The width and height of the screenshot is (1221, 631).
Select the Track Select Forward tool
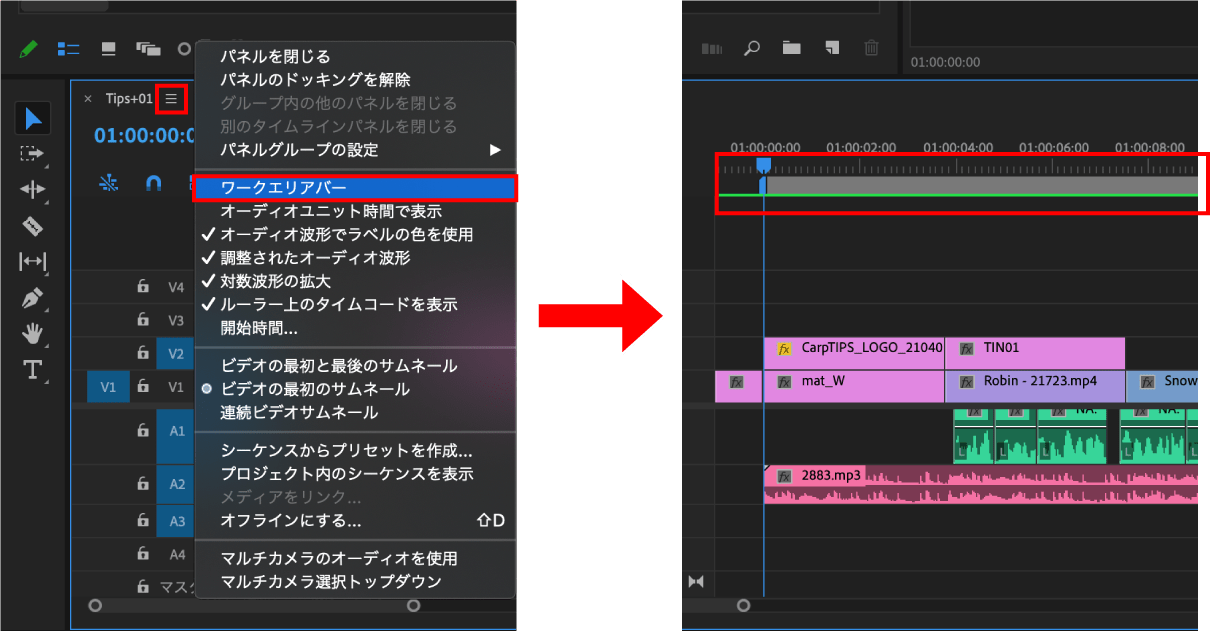coord(33,154)
